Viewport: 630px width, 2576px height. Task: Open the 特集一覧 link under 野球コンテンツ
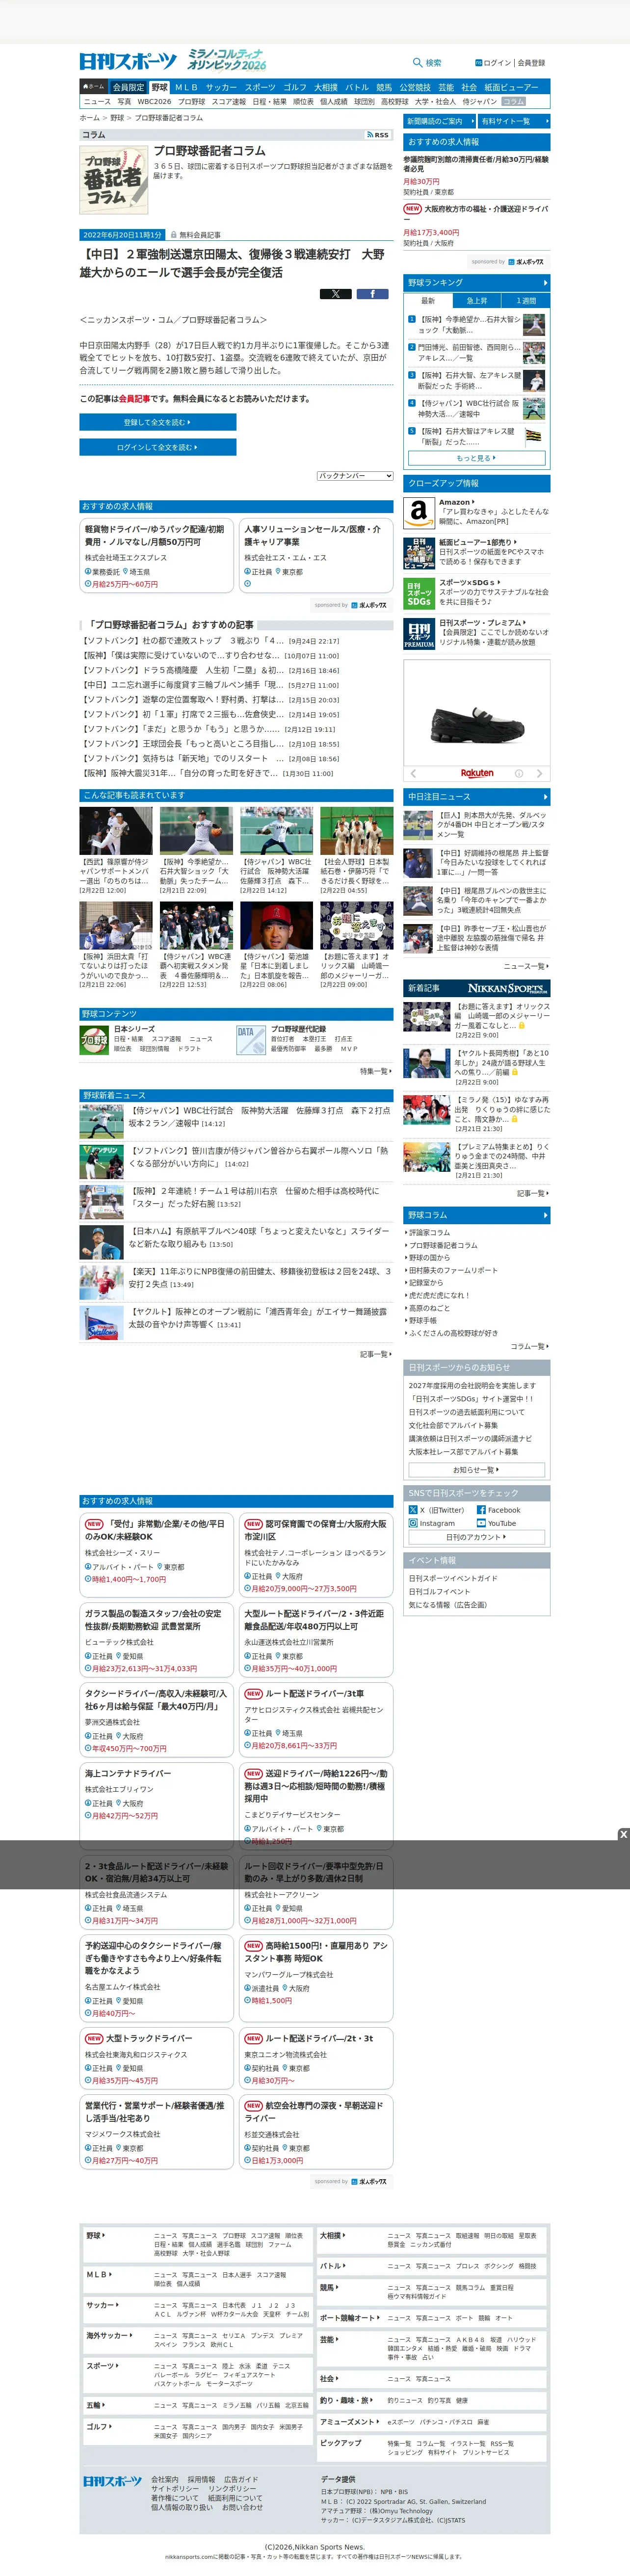[x=375, y=1071]
